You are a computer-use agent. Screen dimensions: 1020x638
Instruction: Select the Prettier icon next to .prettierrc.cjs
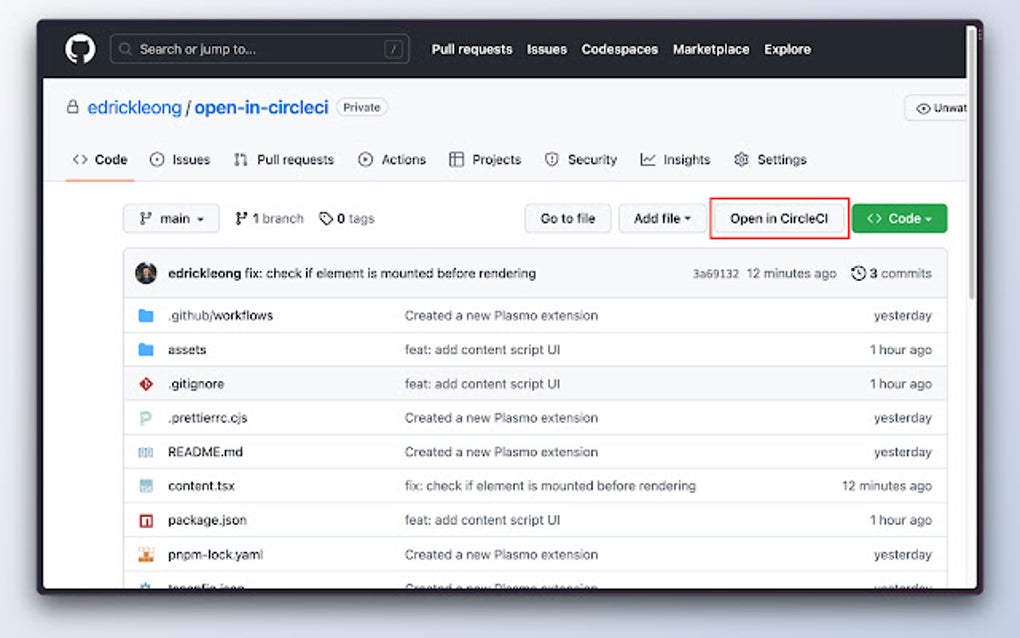coord(146,417)
